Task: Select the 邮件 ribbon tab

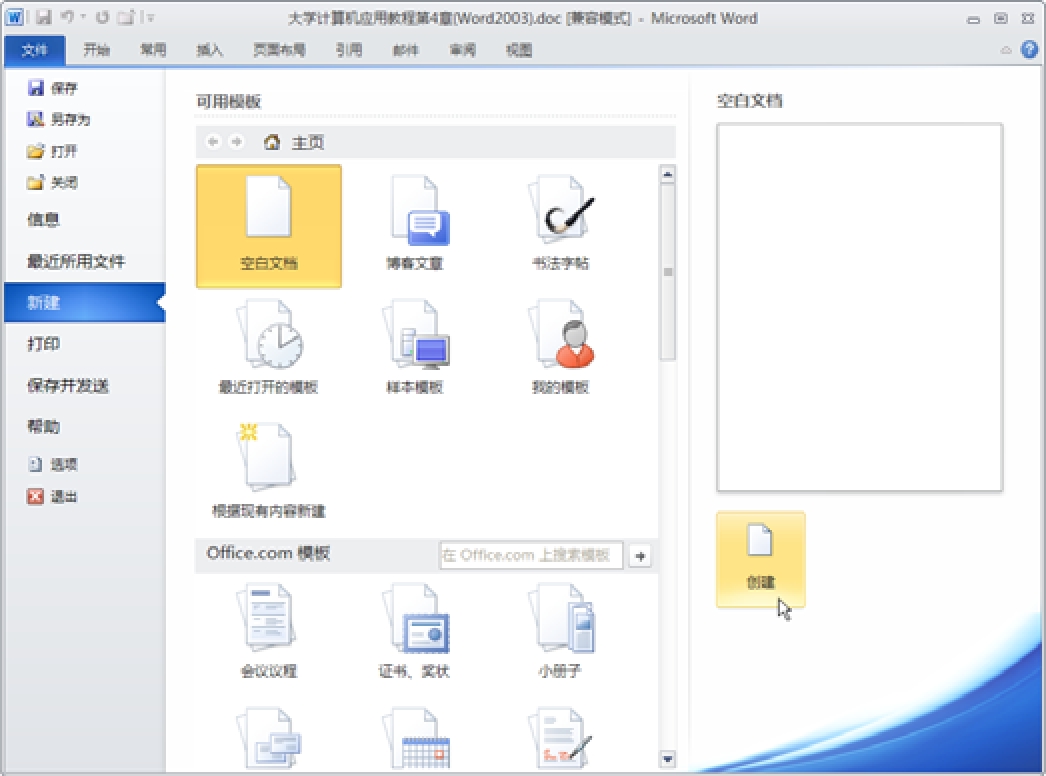Action: (x=406, y=50)
